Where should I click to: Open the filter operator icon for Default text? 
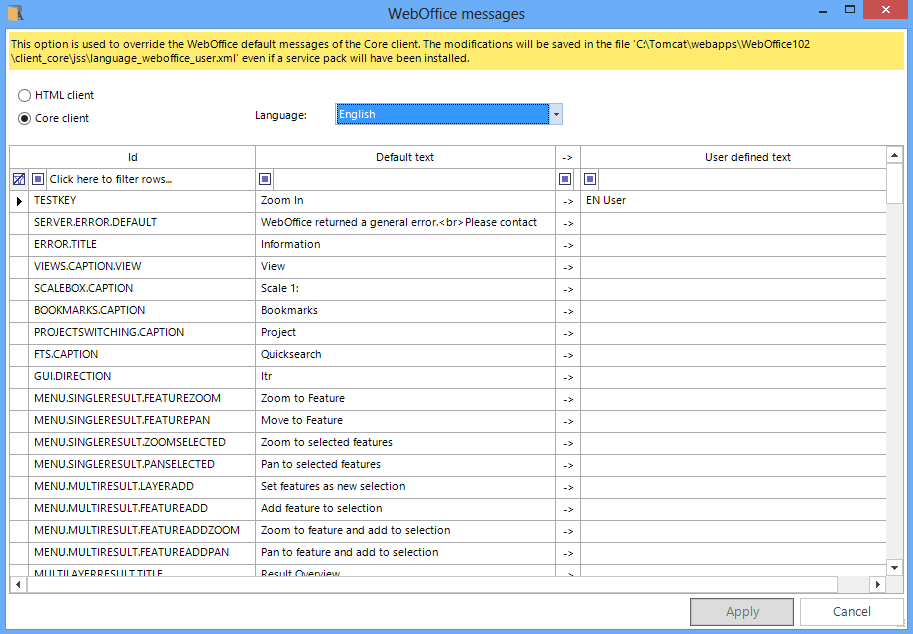[x=265, y=178]
